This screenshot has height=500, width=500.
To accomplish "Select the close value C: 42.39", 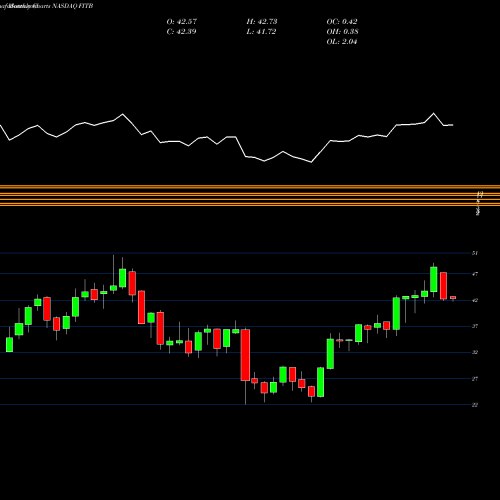I will coord(181,32).
